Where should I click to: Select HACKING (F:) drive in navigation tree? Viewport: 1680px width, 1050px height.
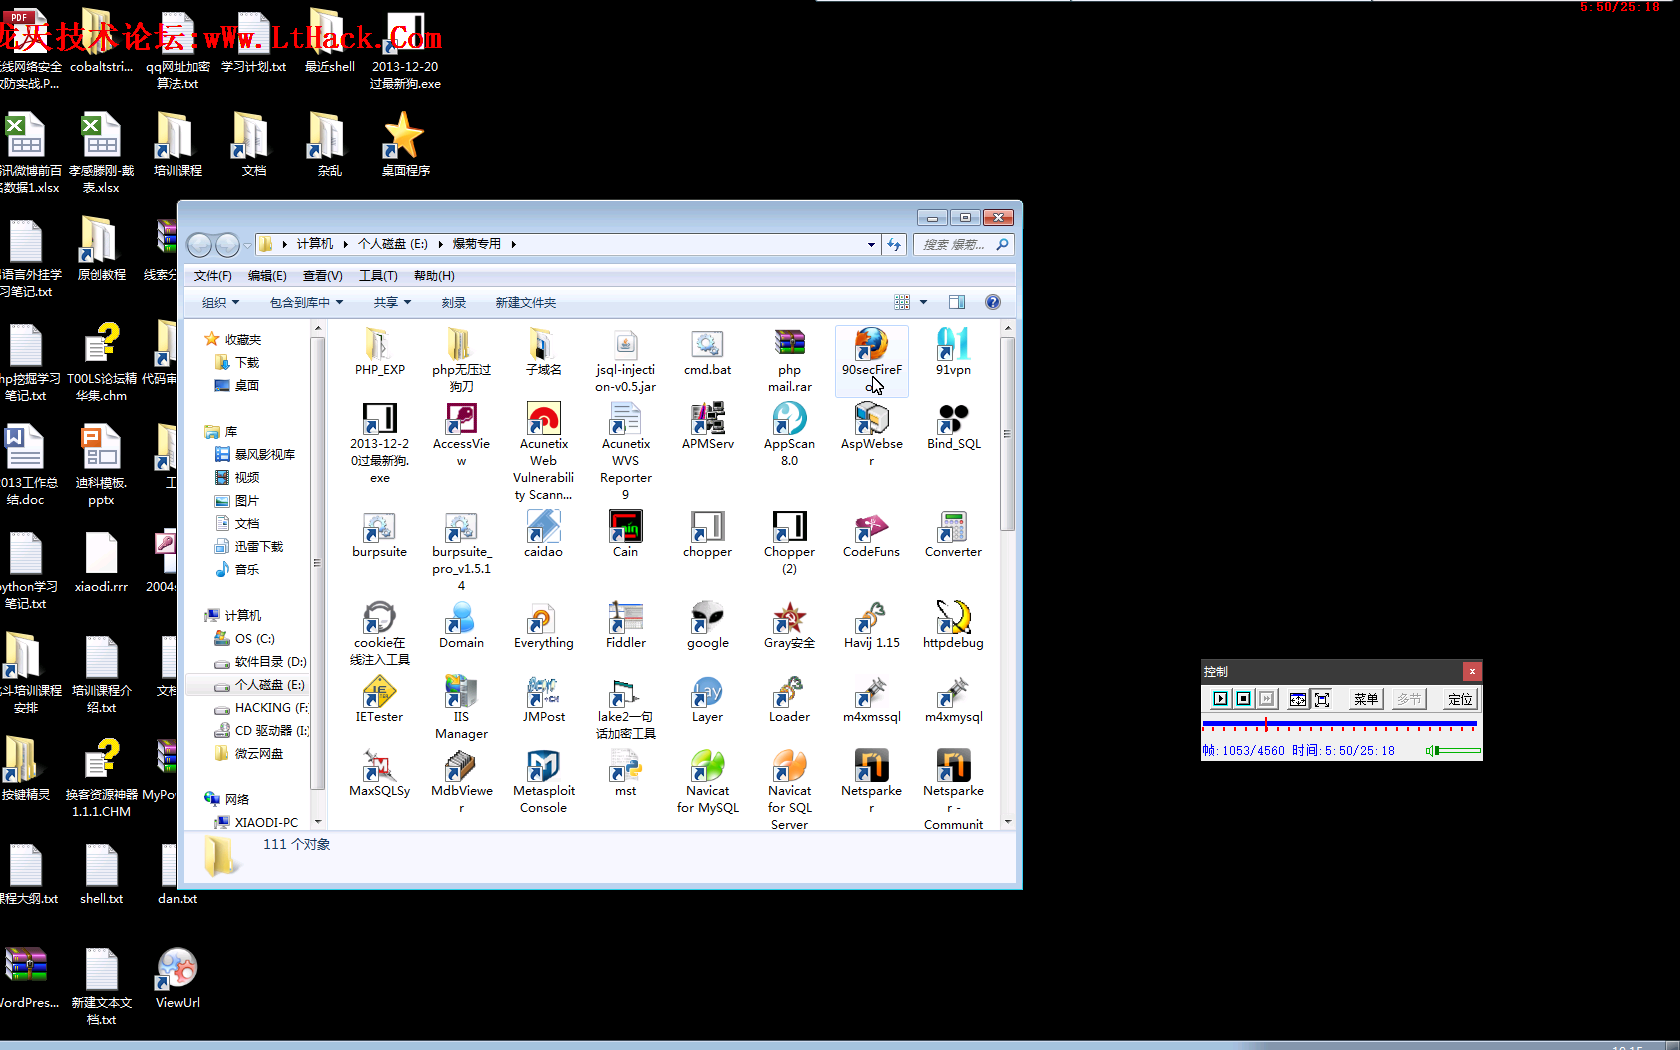tap(261, 708)
